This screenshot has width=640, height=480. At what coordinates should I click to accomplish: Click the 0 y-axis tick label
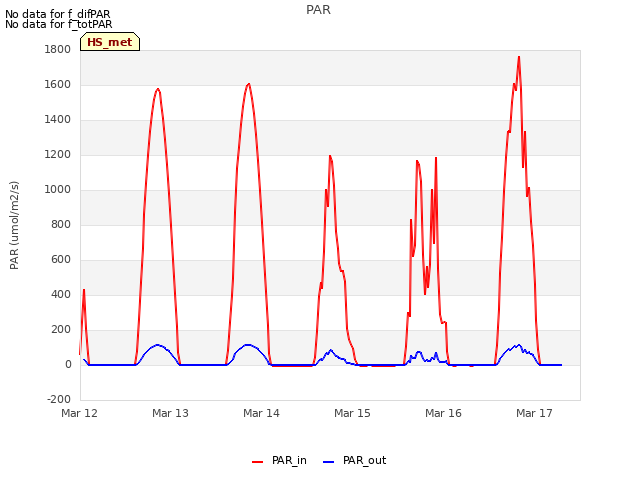pos(68,364)
